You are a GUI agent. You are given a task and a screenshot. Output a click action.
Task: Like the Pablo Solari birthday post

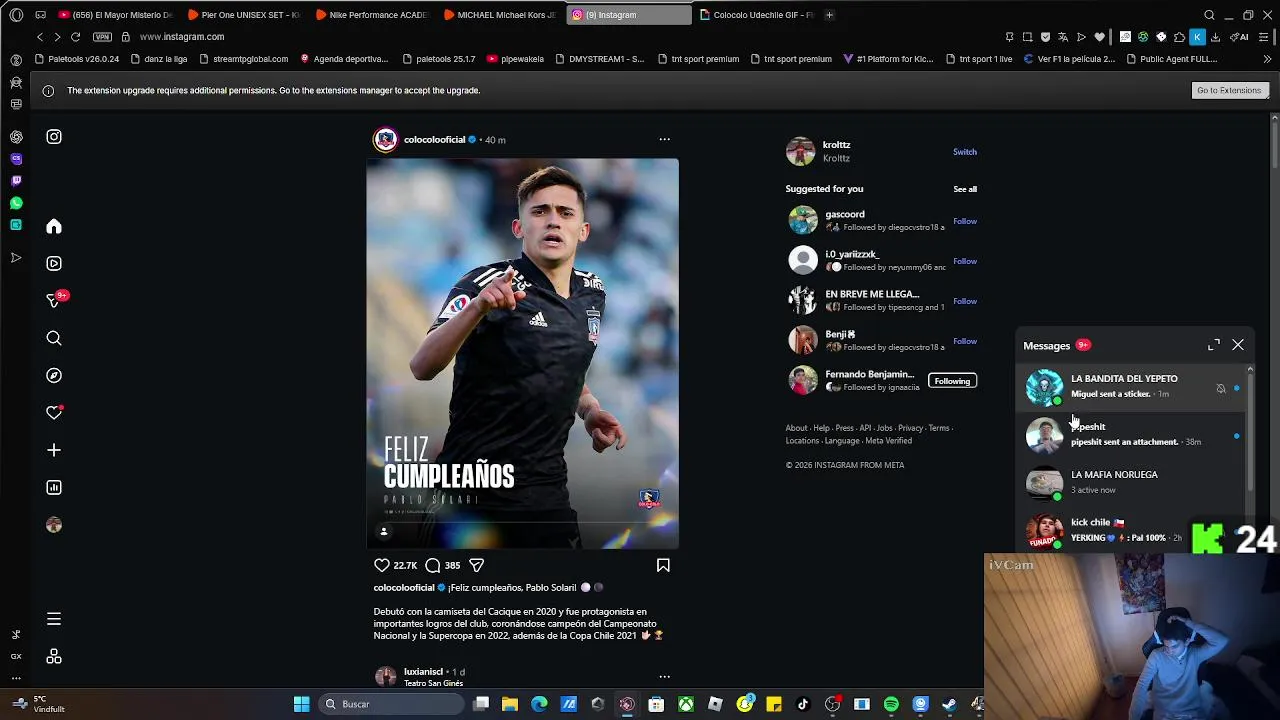(x=382, y=565)
